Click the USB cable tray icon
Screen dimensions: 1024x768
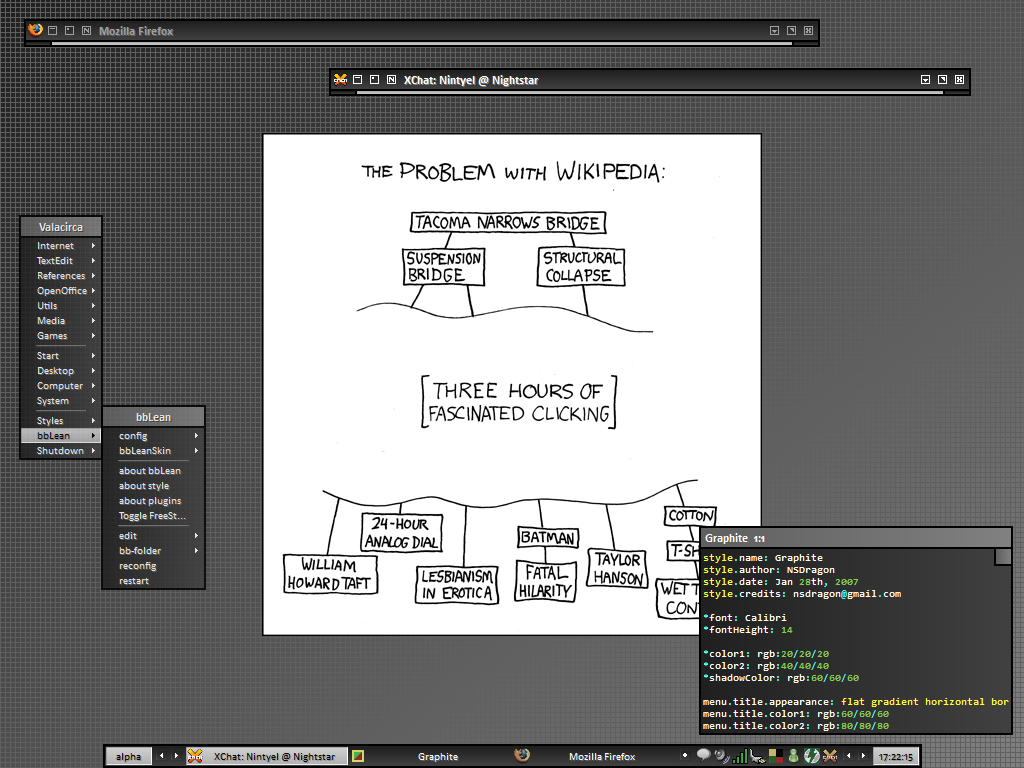tap(757, 756)
